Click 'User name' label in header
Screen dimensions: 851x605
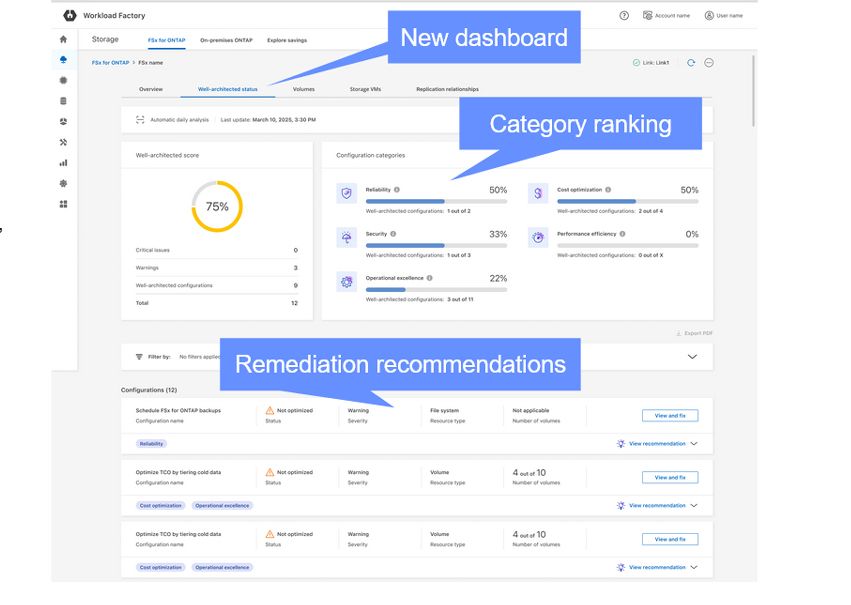coord(729,16)
